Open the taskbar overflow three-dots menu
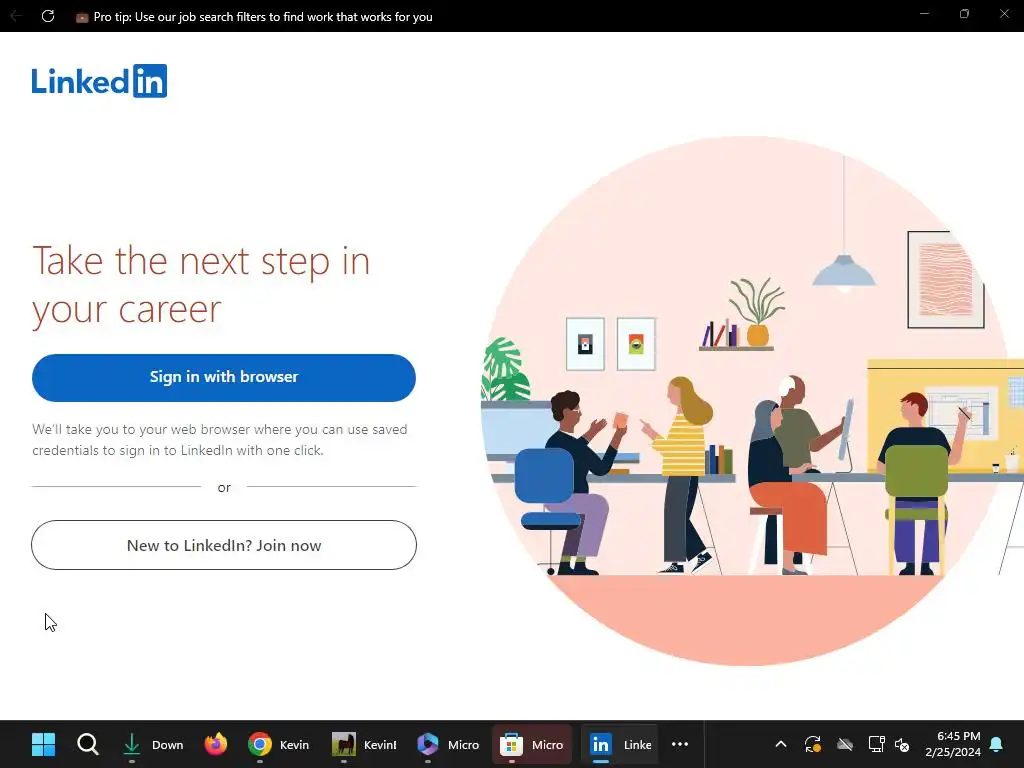This screenshot has width=1024, height=768. pos(680,744)
